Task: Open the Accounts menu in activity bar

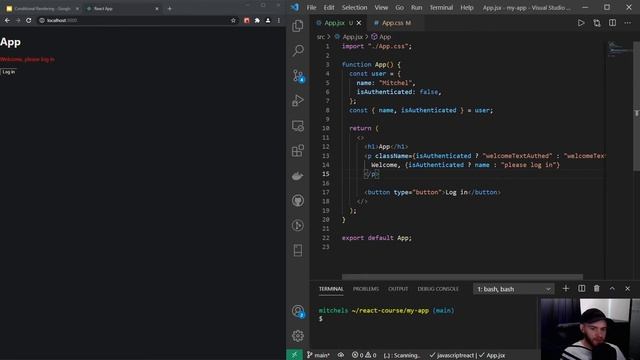Action: tap(298, 311)
